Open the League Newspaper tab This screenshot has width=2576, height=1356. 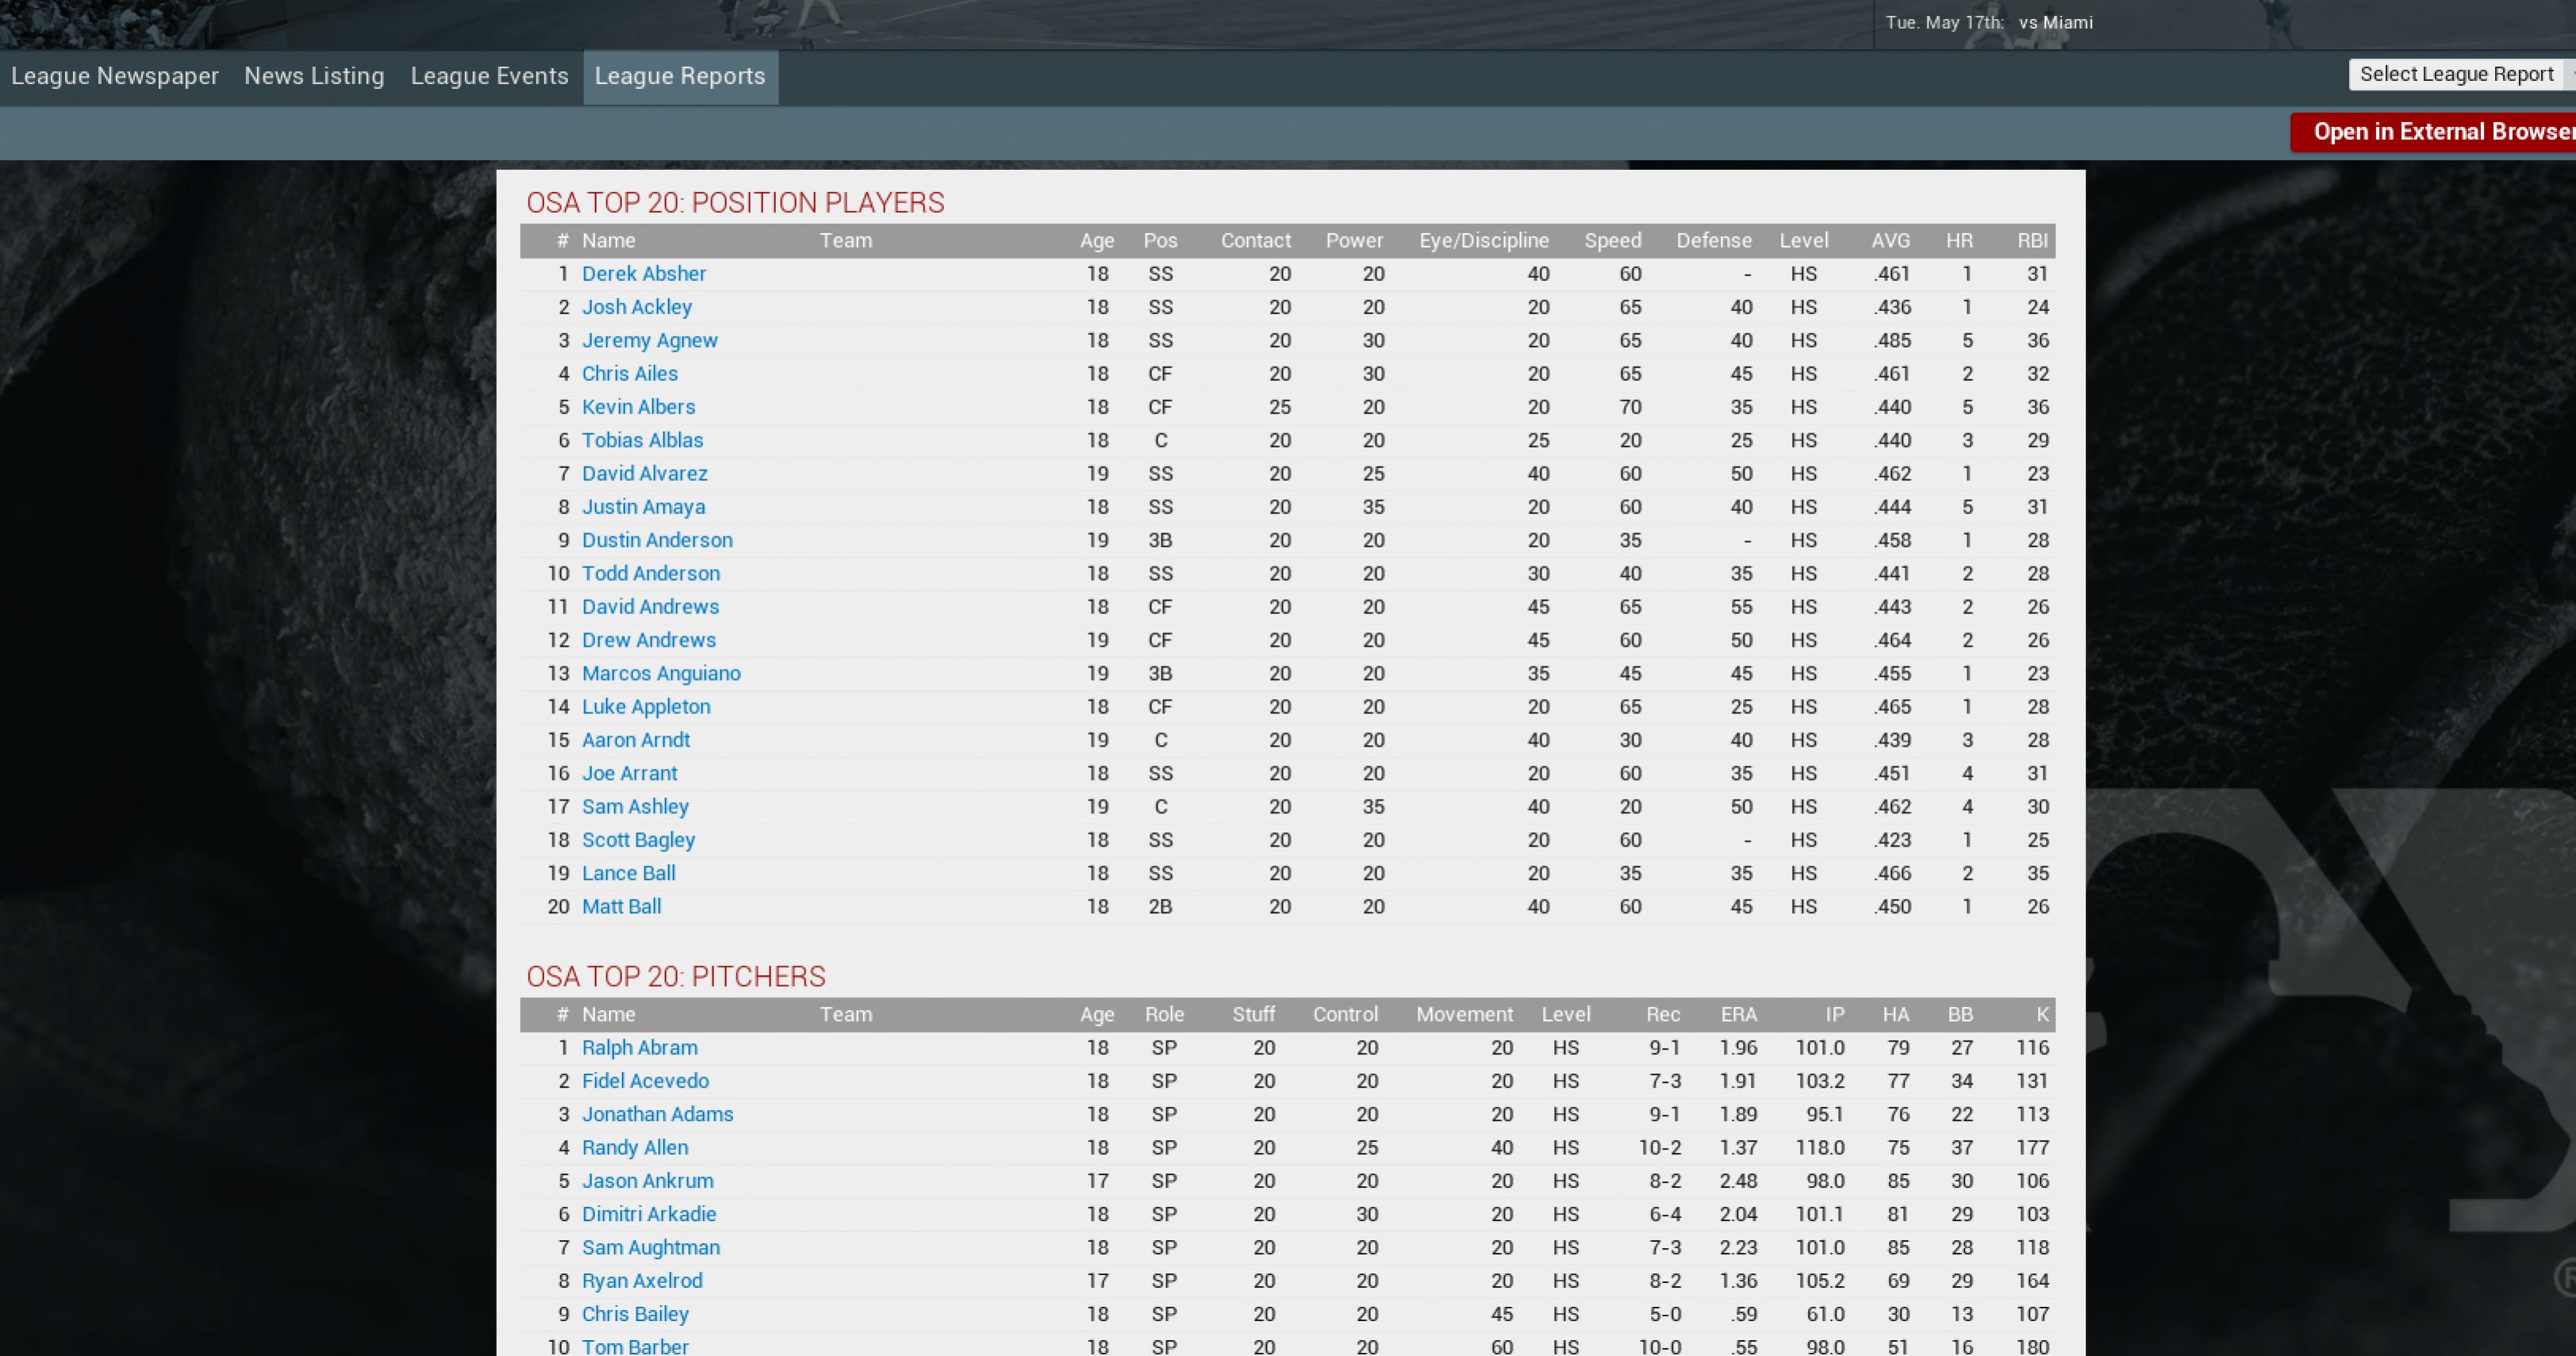pyautogui.click(x=115, y=76)
